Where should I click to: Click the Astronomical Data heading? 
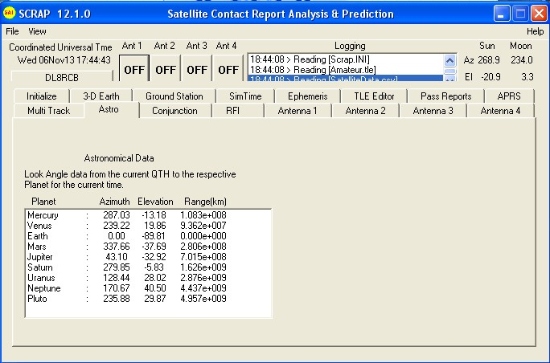pos(119,158)
